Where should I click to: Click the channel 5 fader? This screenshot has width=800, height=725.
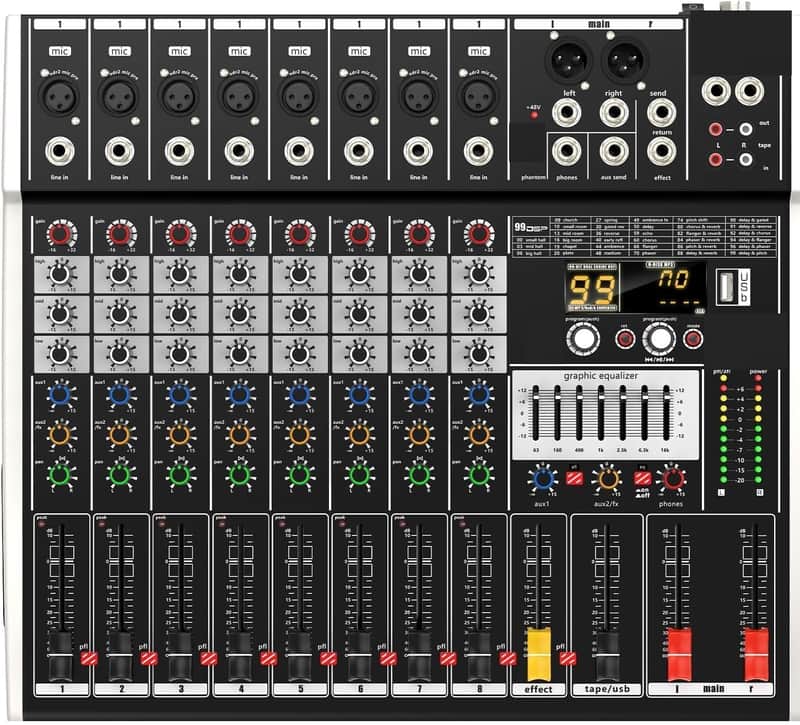point(299,656)
